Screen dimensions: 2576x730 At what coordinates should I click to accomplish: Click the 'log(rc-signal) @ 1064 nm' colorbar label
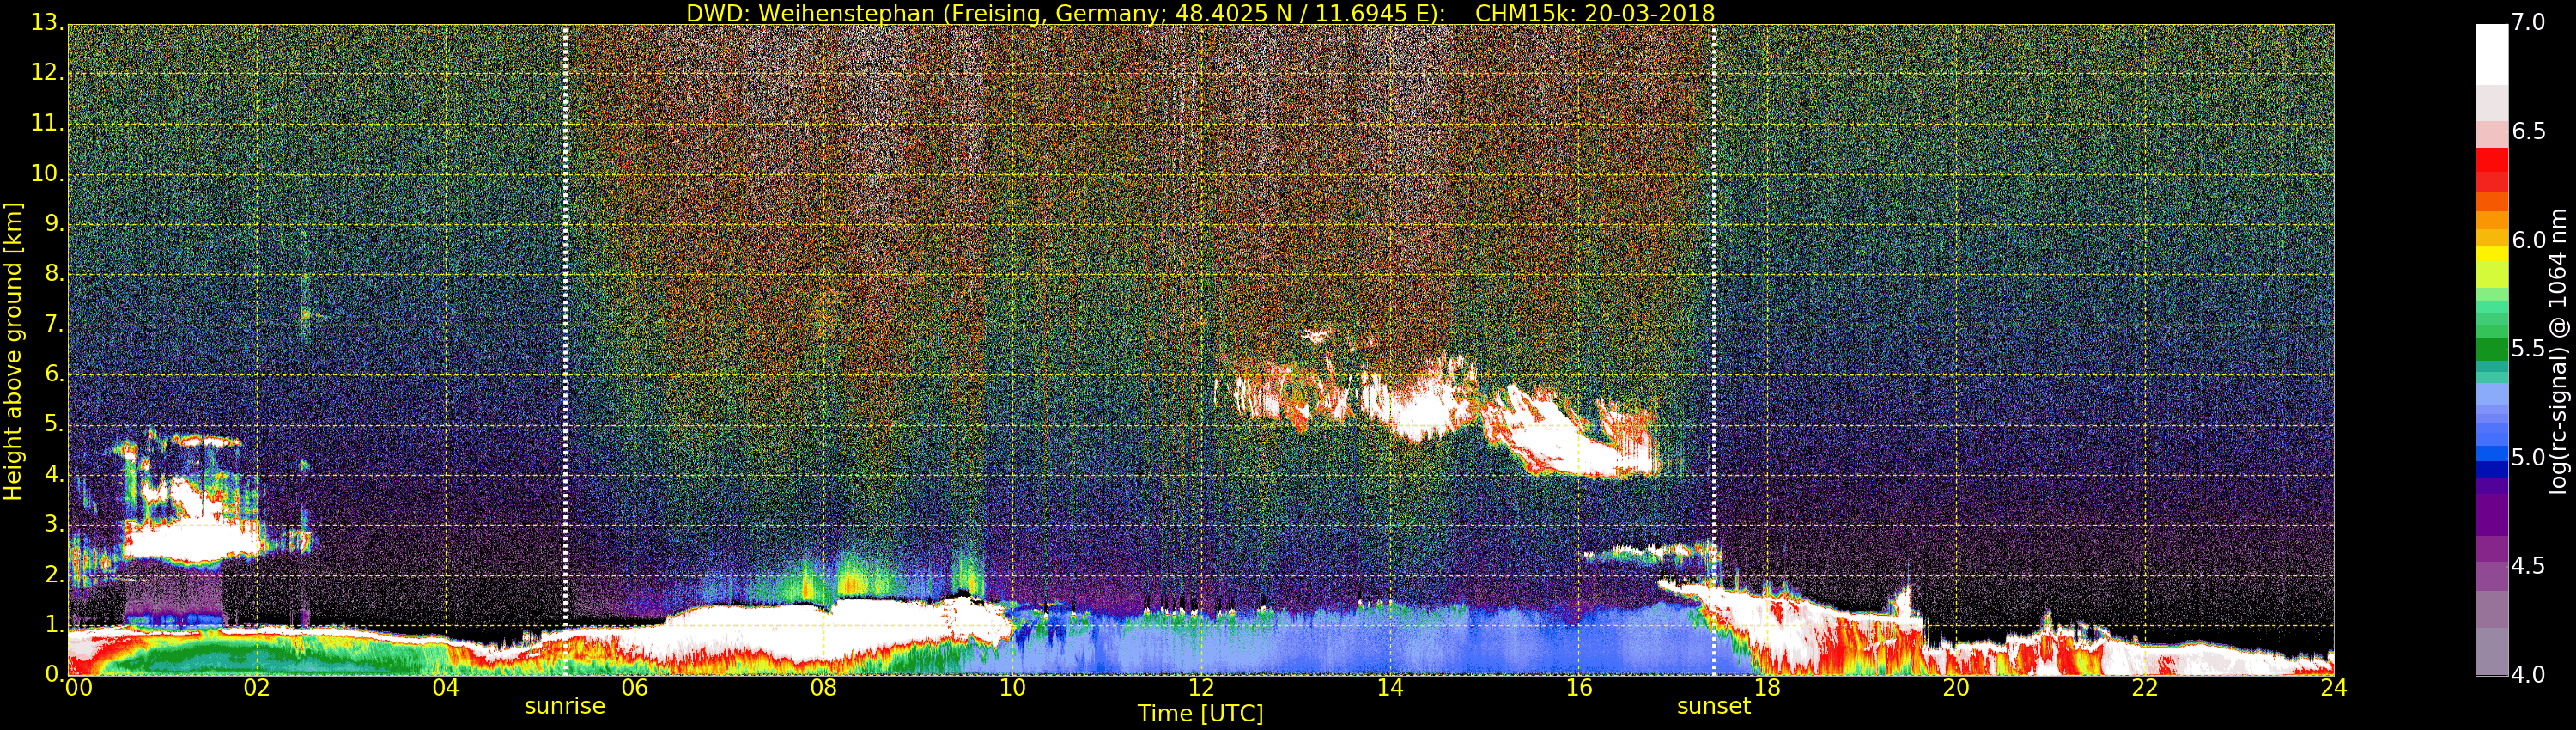coord(2558,351)
